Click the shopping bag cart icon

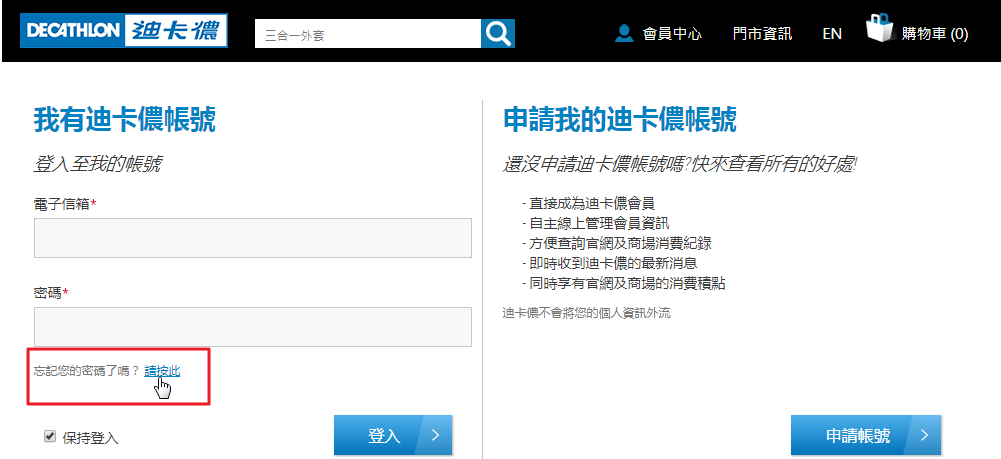882,29
